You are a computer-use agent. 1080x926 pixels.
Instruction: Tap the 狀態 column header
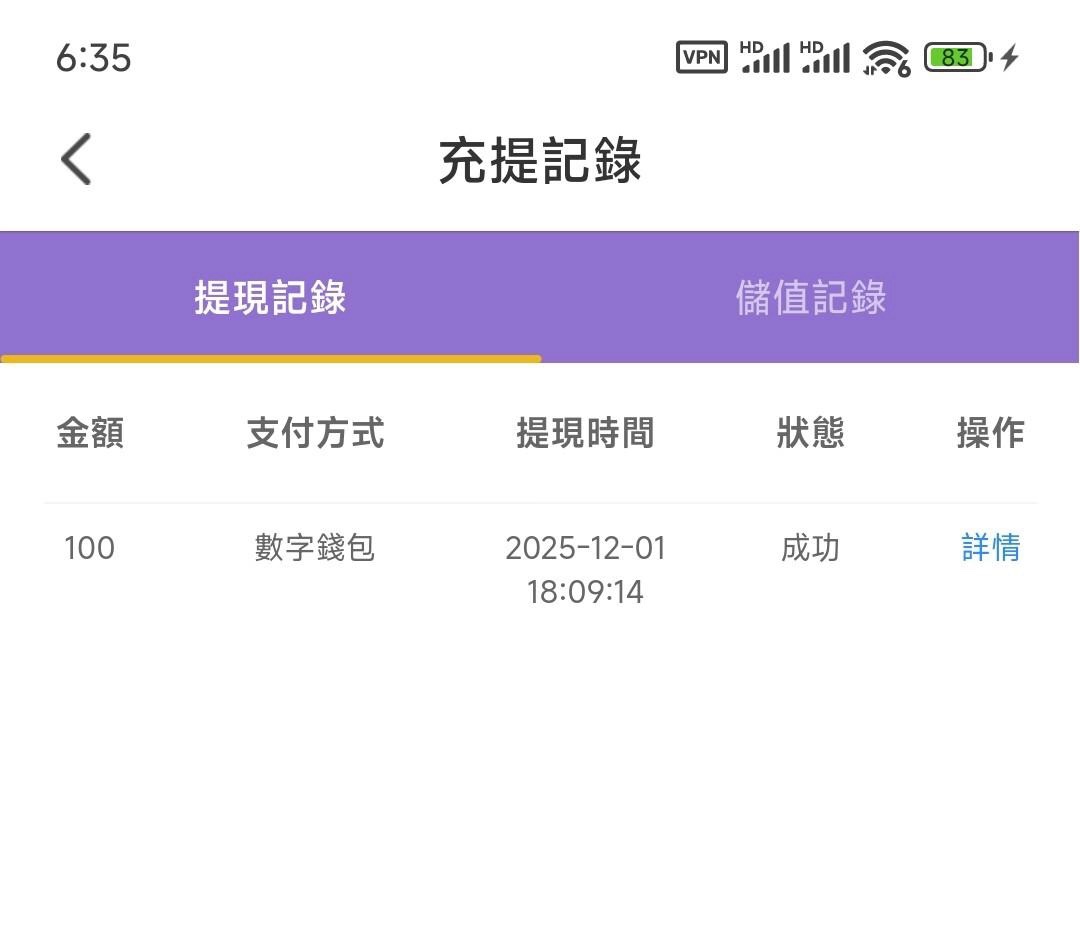[810, 433]
